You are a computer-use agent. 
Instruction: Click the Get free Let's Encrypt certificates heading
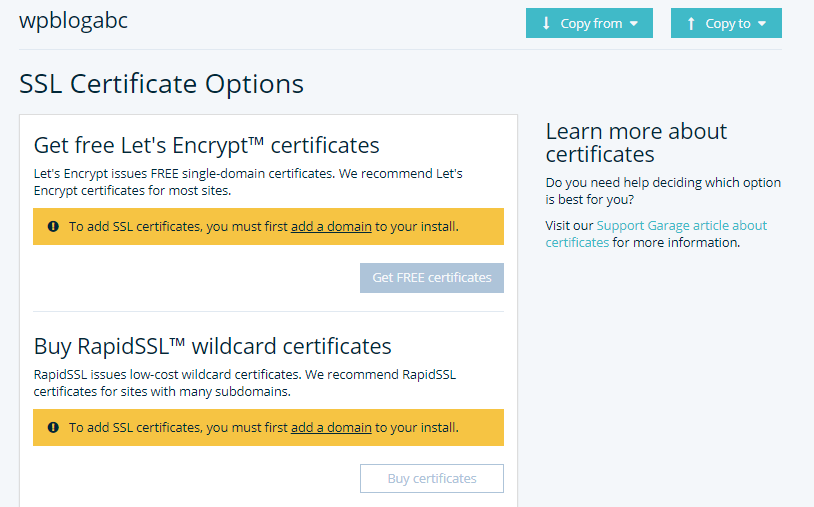tap(207, 145)
